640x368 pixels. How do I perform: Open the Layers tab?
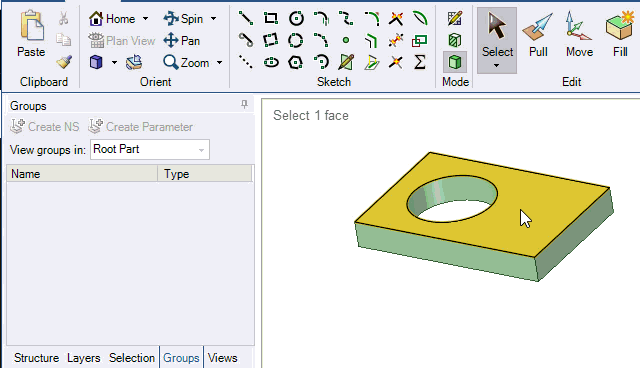pyautogui.click(x=84, y=358)
